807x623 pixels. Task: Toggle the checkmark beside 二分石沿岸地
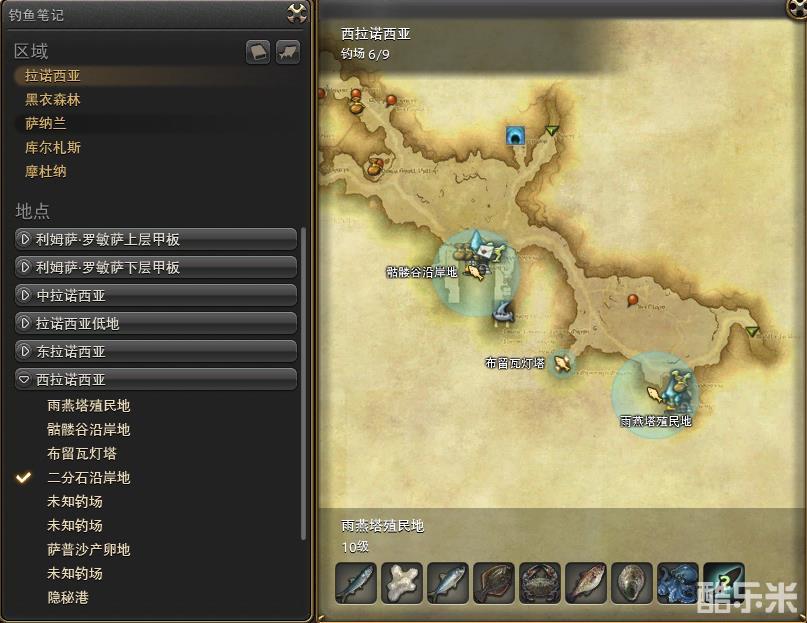tap(23, 477)
